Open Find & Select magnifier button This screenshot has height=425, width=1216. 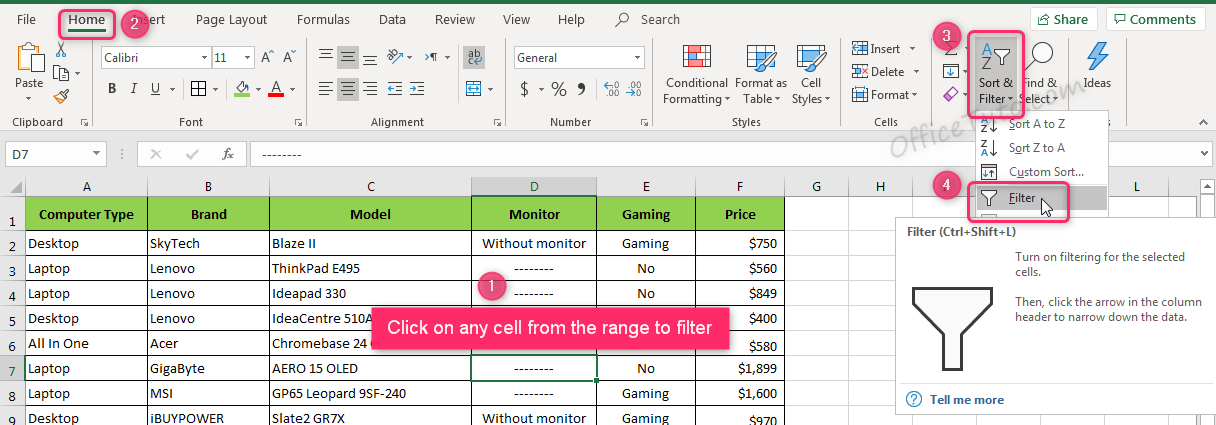click(1038, 73)
